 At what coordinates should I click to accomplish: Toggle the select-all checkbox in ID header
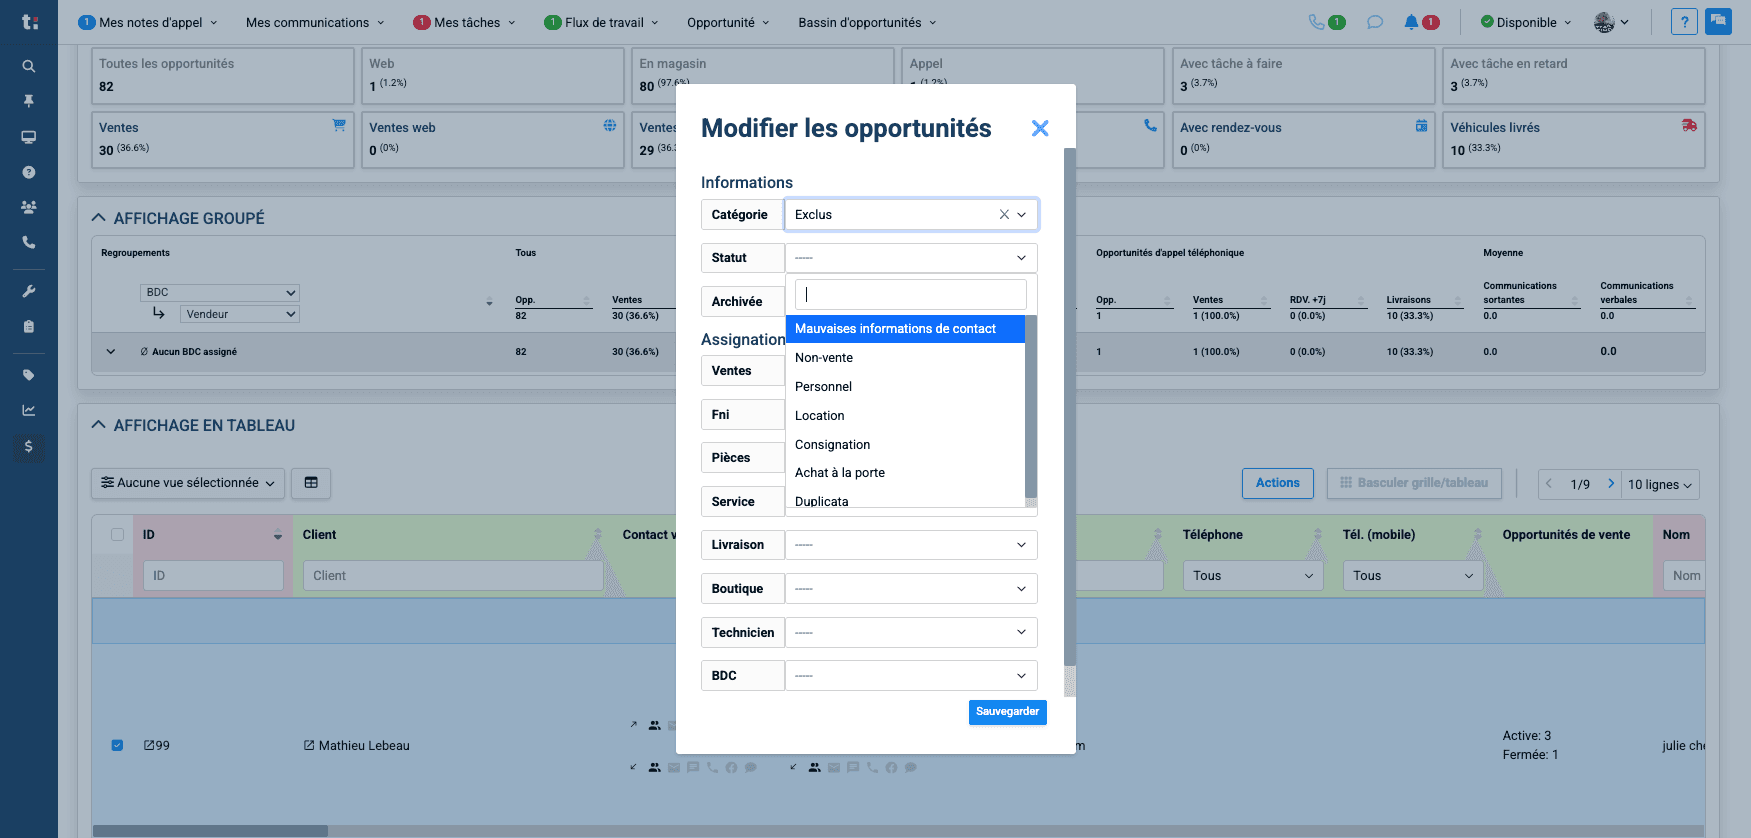coord(117,535)
